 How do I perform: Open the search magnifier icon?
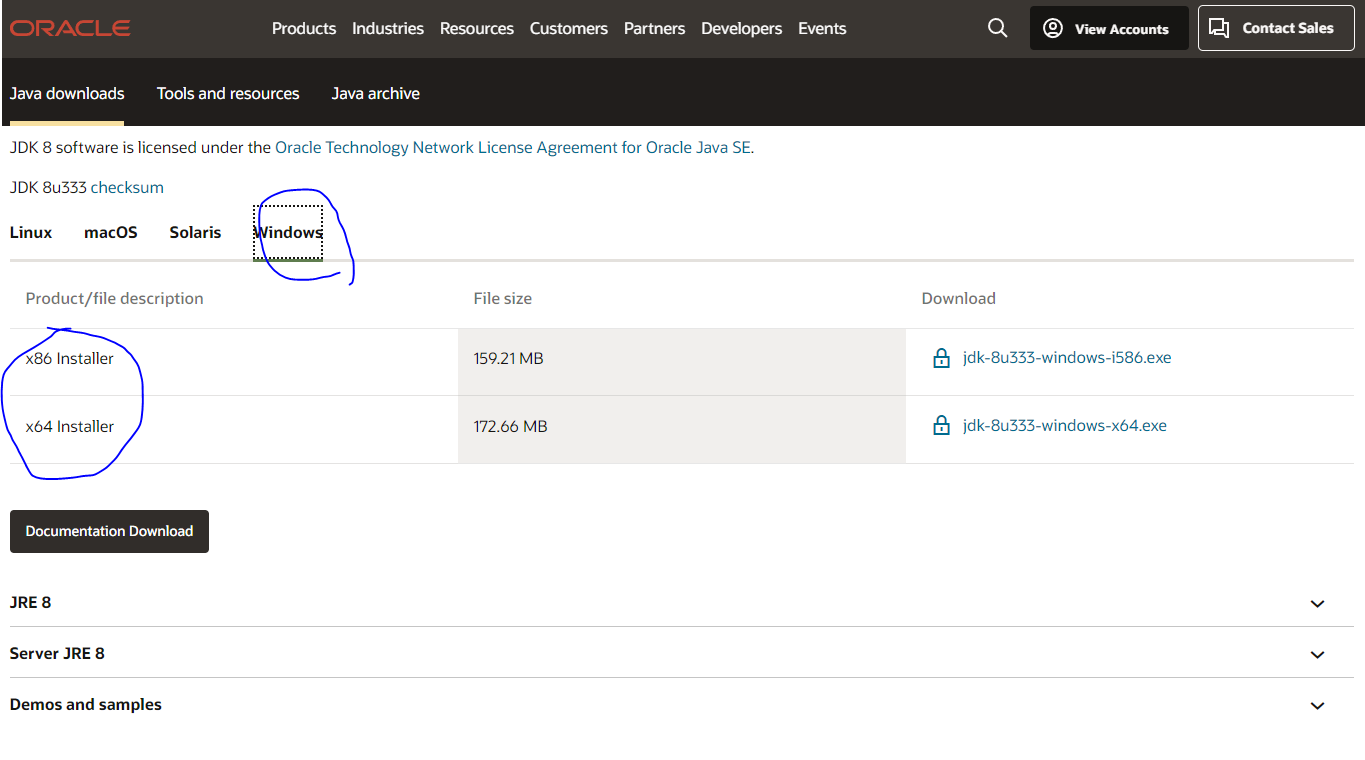997,28
